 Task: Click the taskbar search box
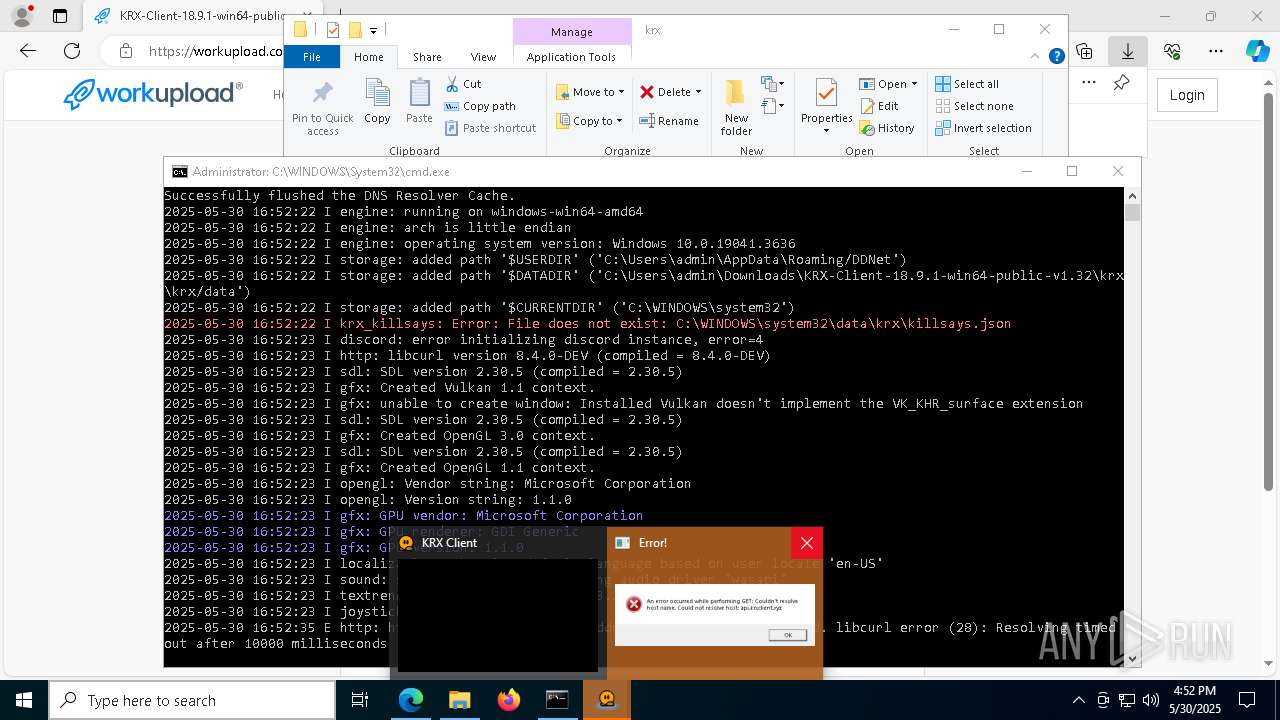192,700
